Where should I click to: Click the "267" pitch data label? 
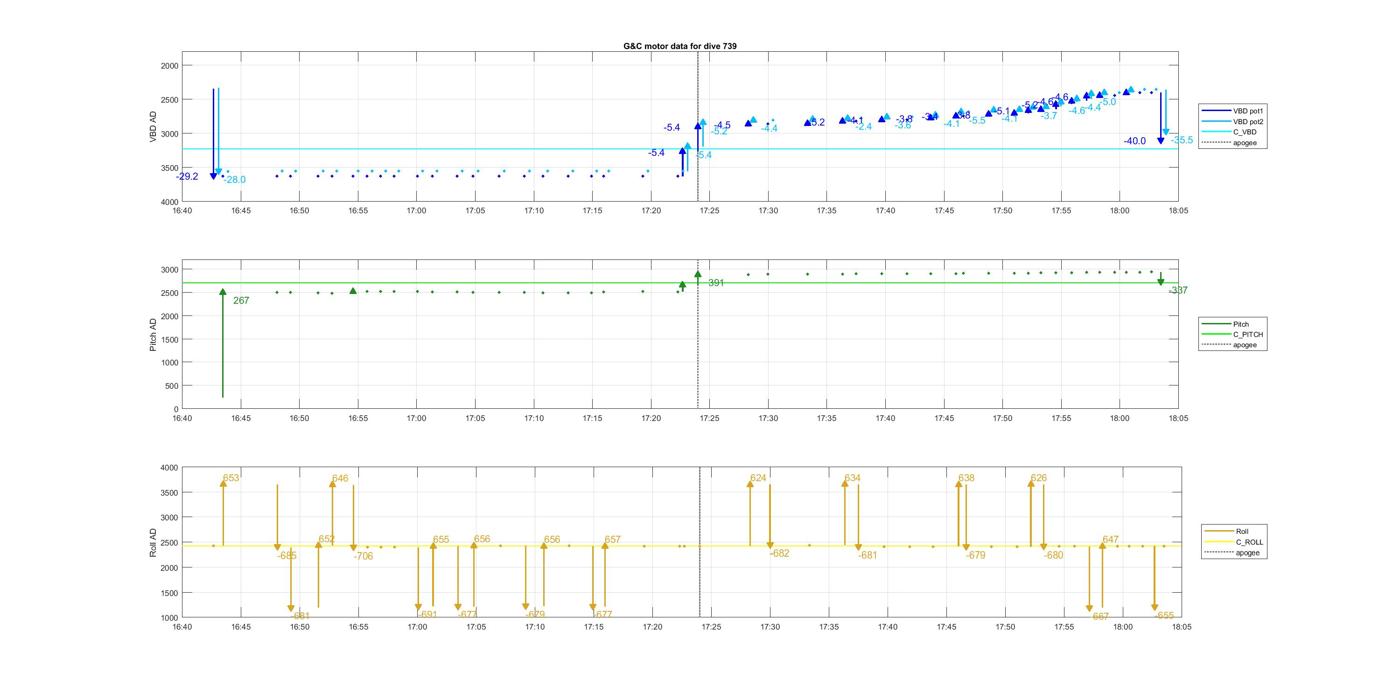(241, 300)
